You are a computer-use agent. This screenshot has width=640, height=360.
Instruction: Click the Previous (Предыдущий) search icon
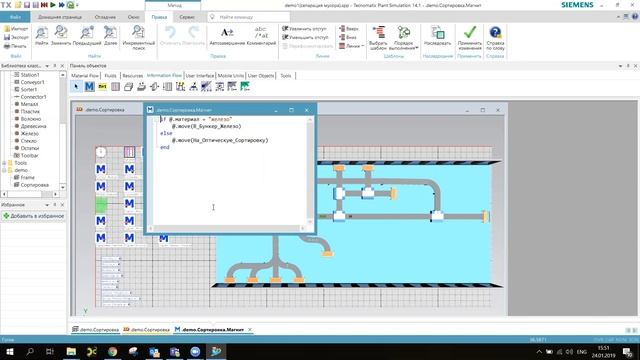click(x=87, y=32)
